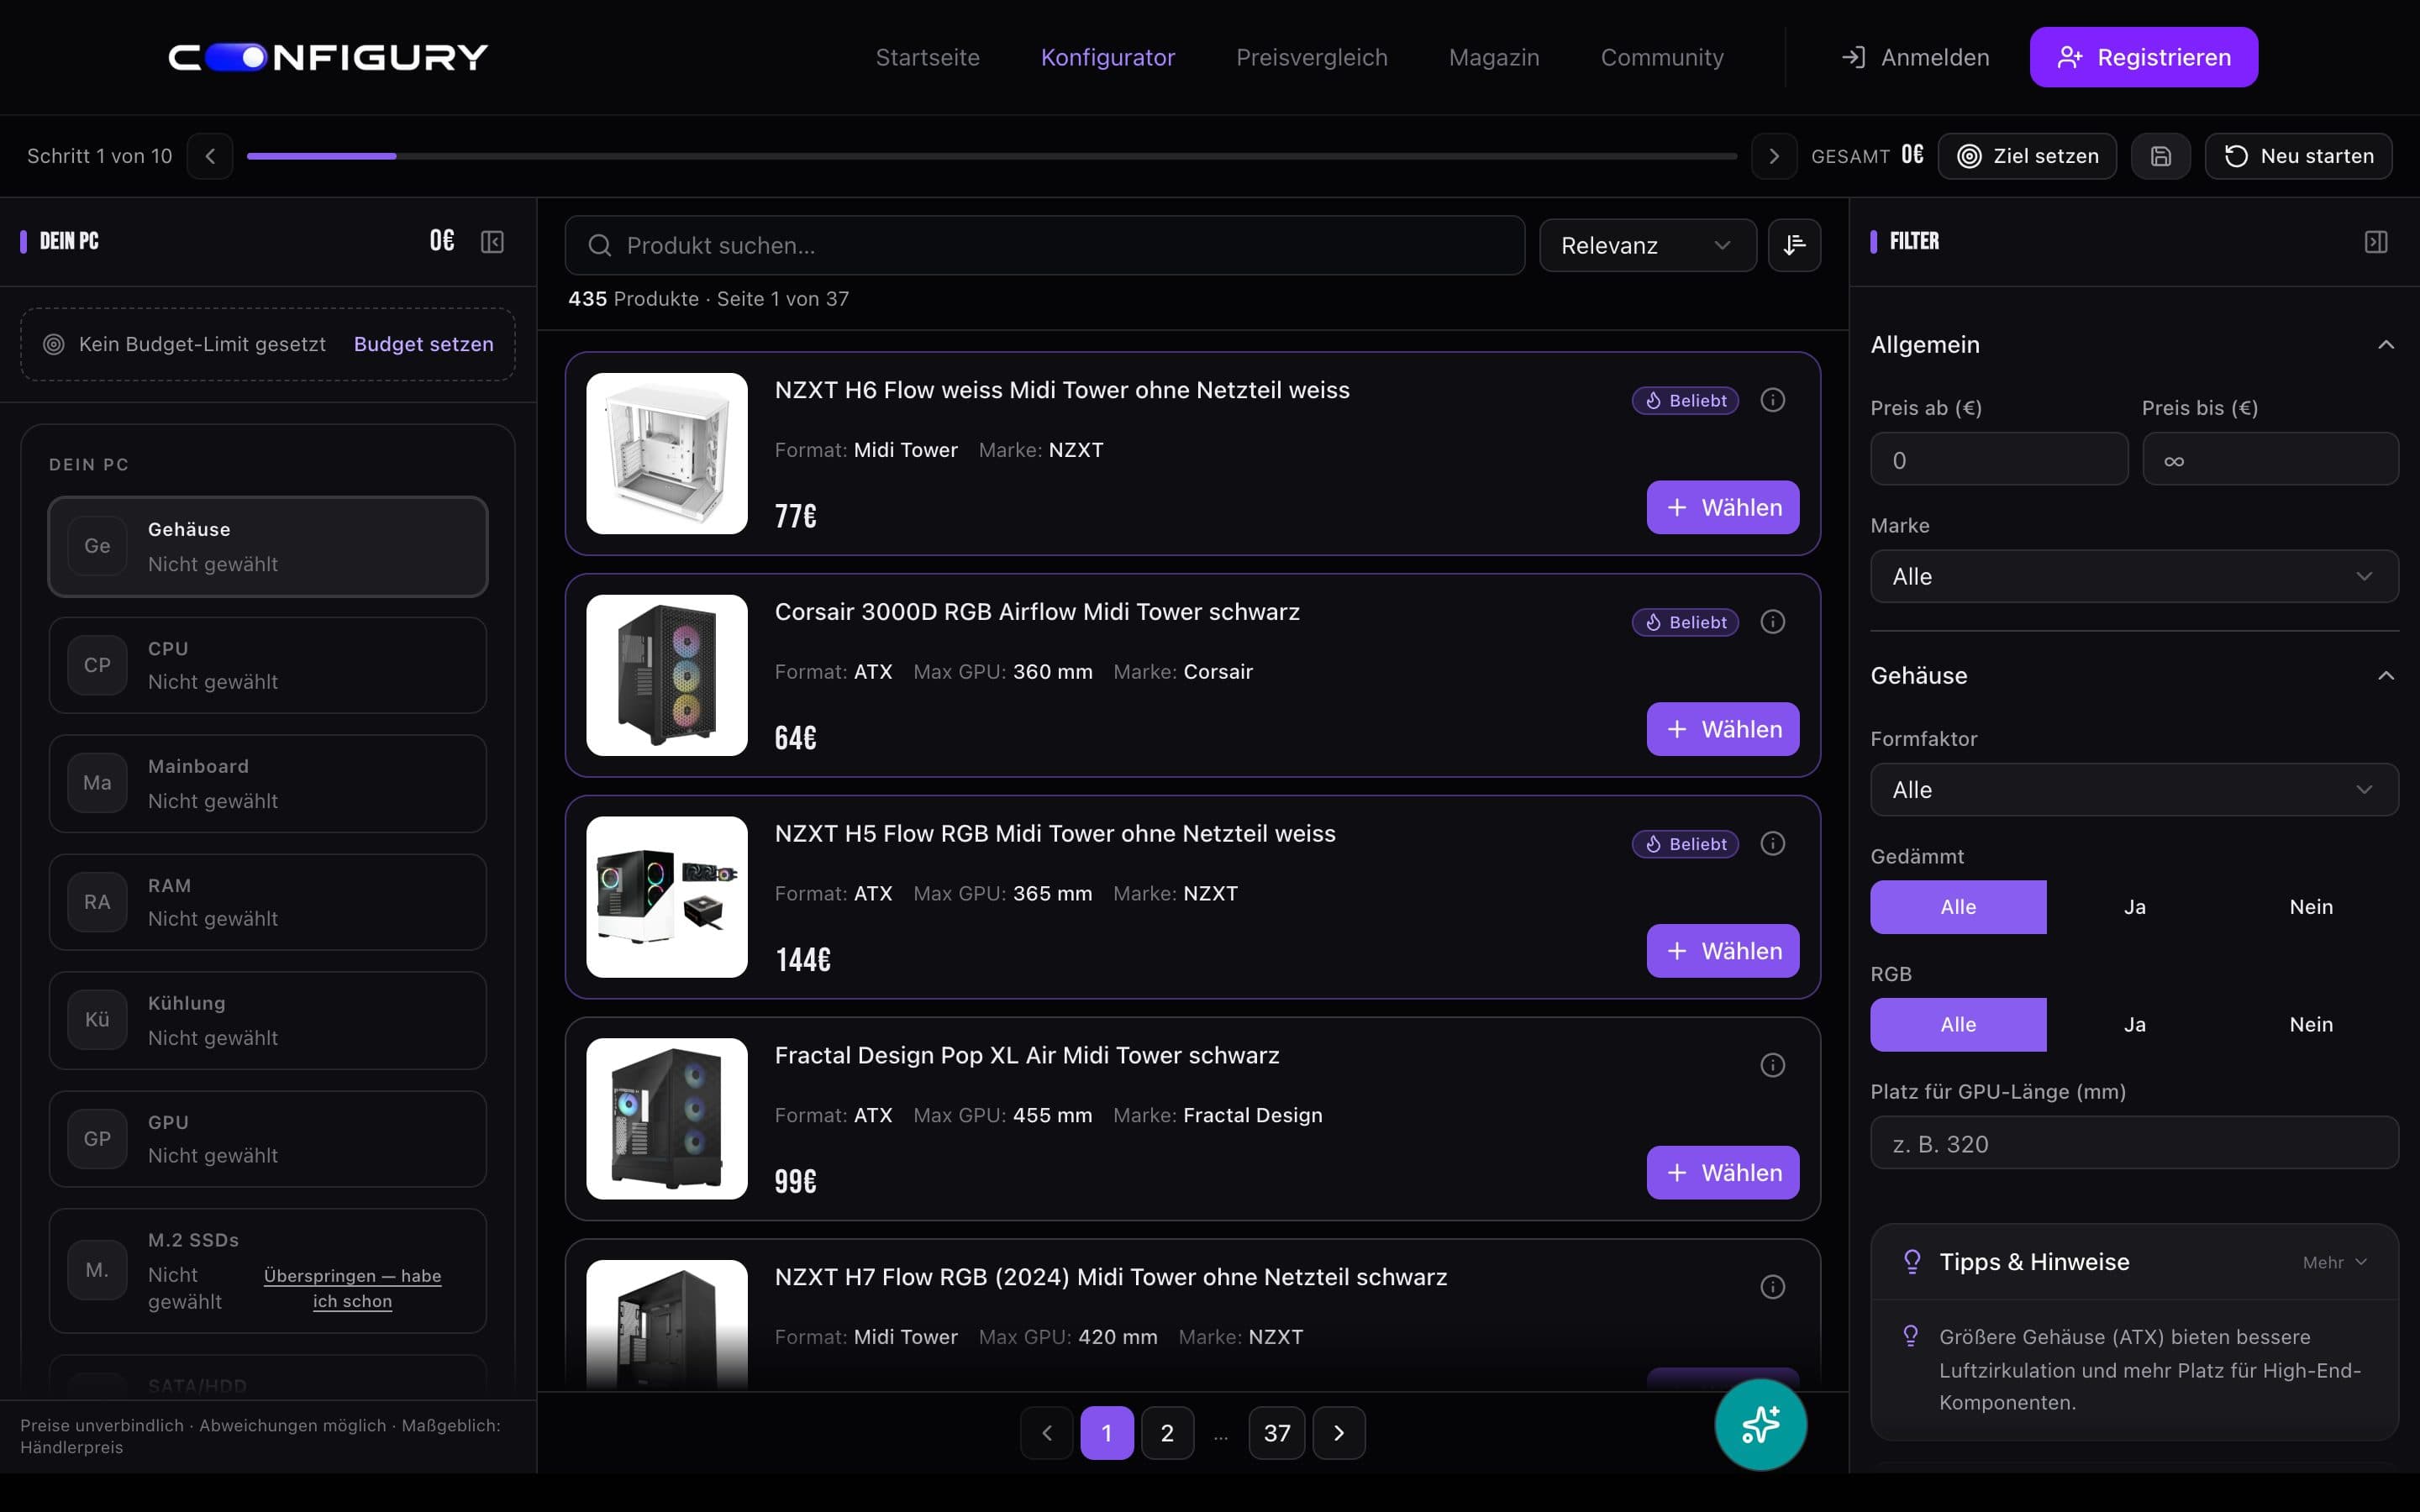Screen dimensions: 2420x1512
Task: Collapse the Dein PC sidebar panel
Action: pyautogui.click(x=492, y=242)
